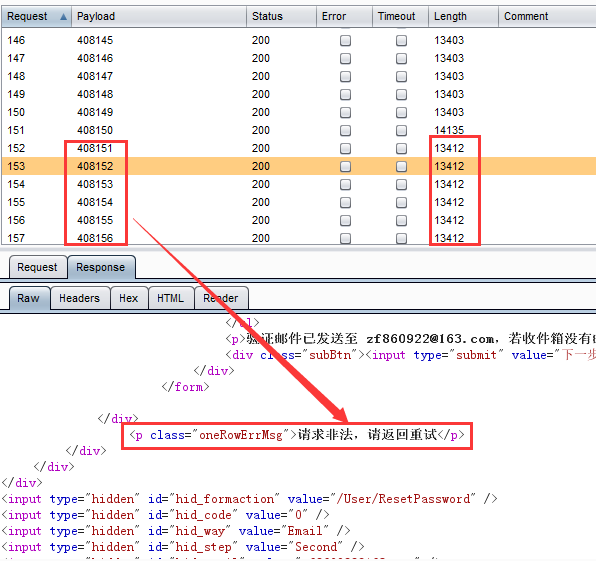596x561 pixels.
Task: Click the closing form tag line
Action: (185, 387)
